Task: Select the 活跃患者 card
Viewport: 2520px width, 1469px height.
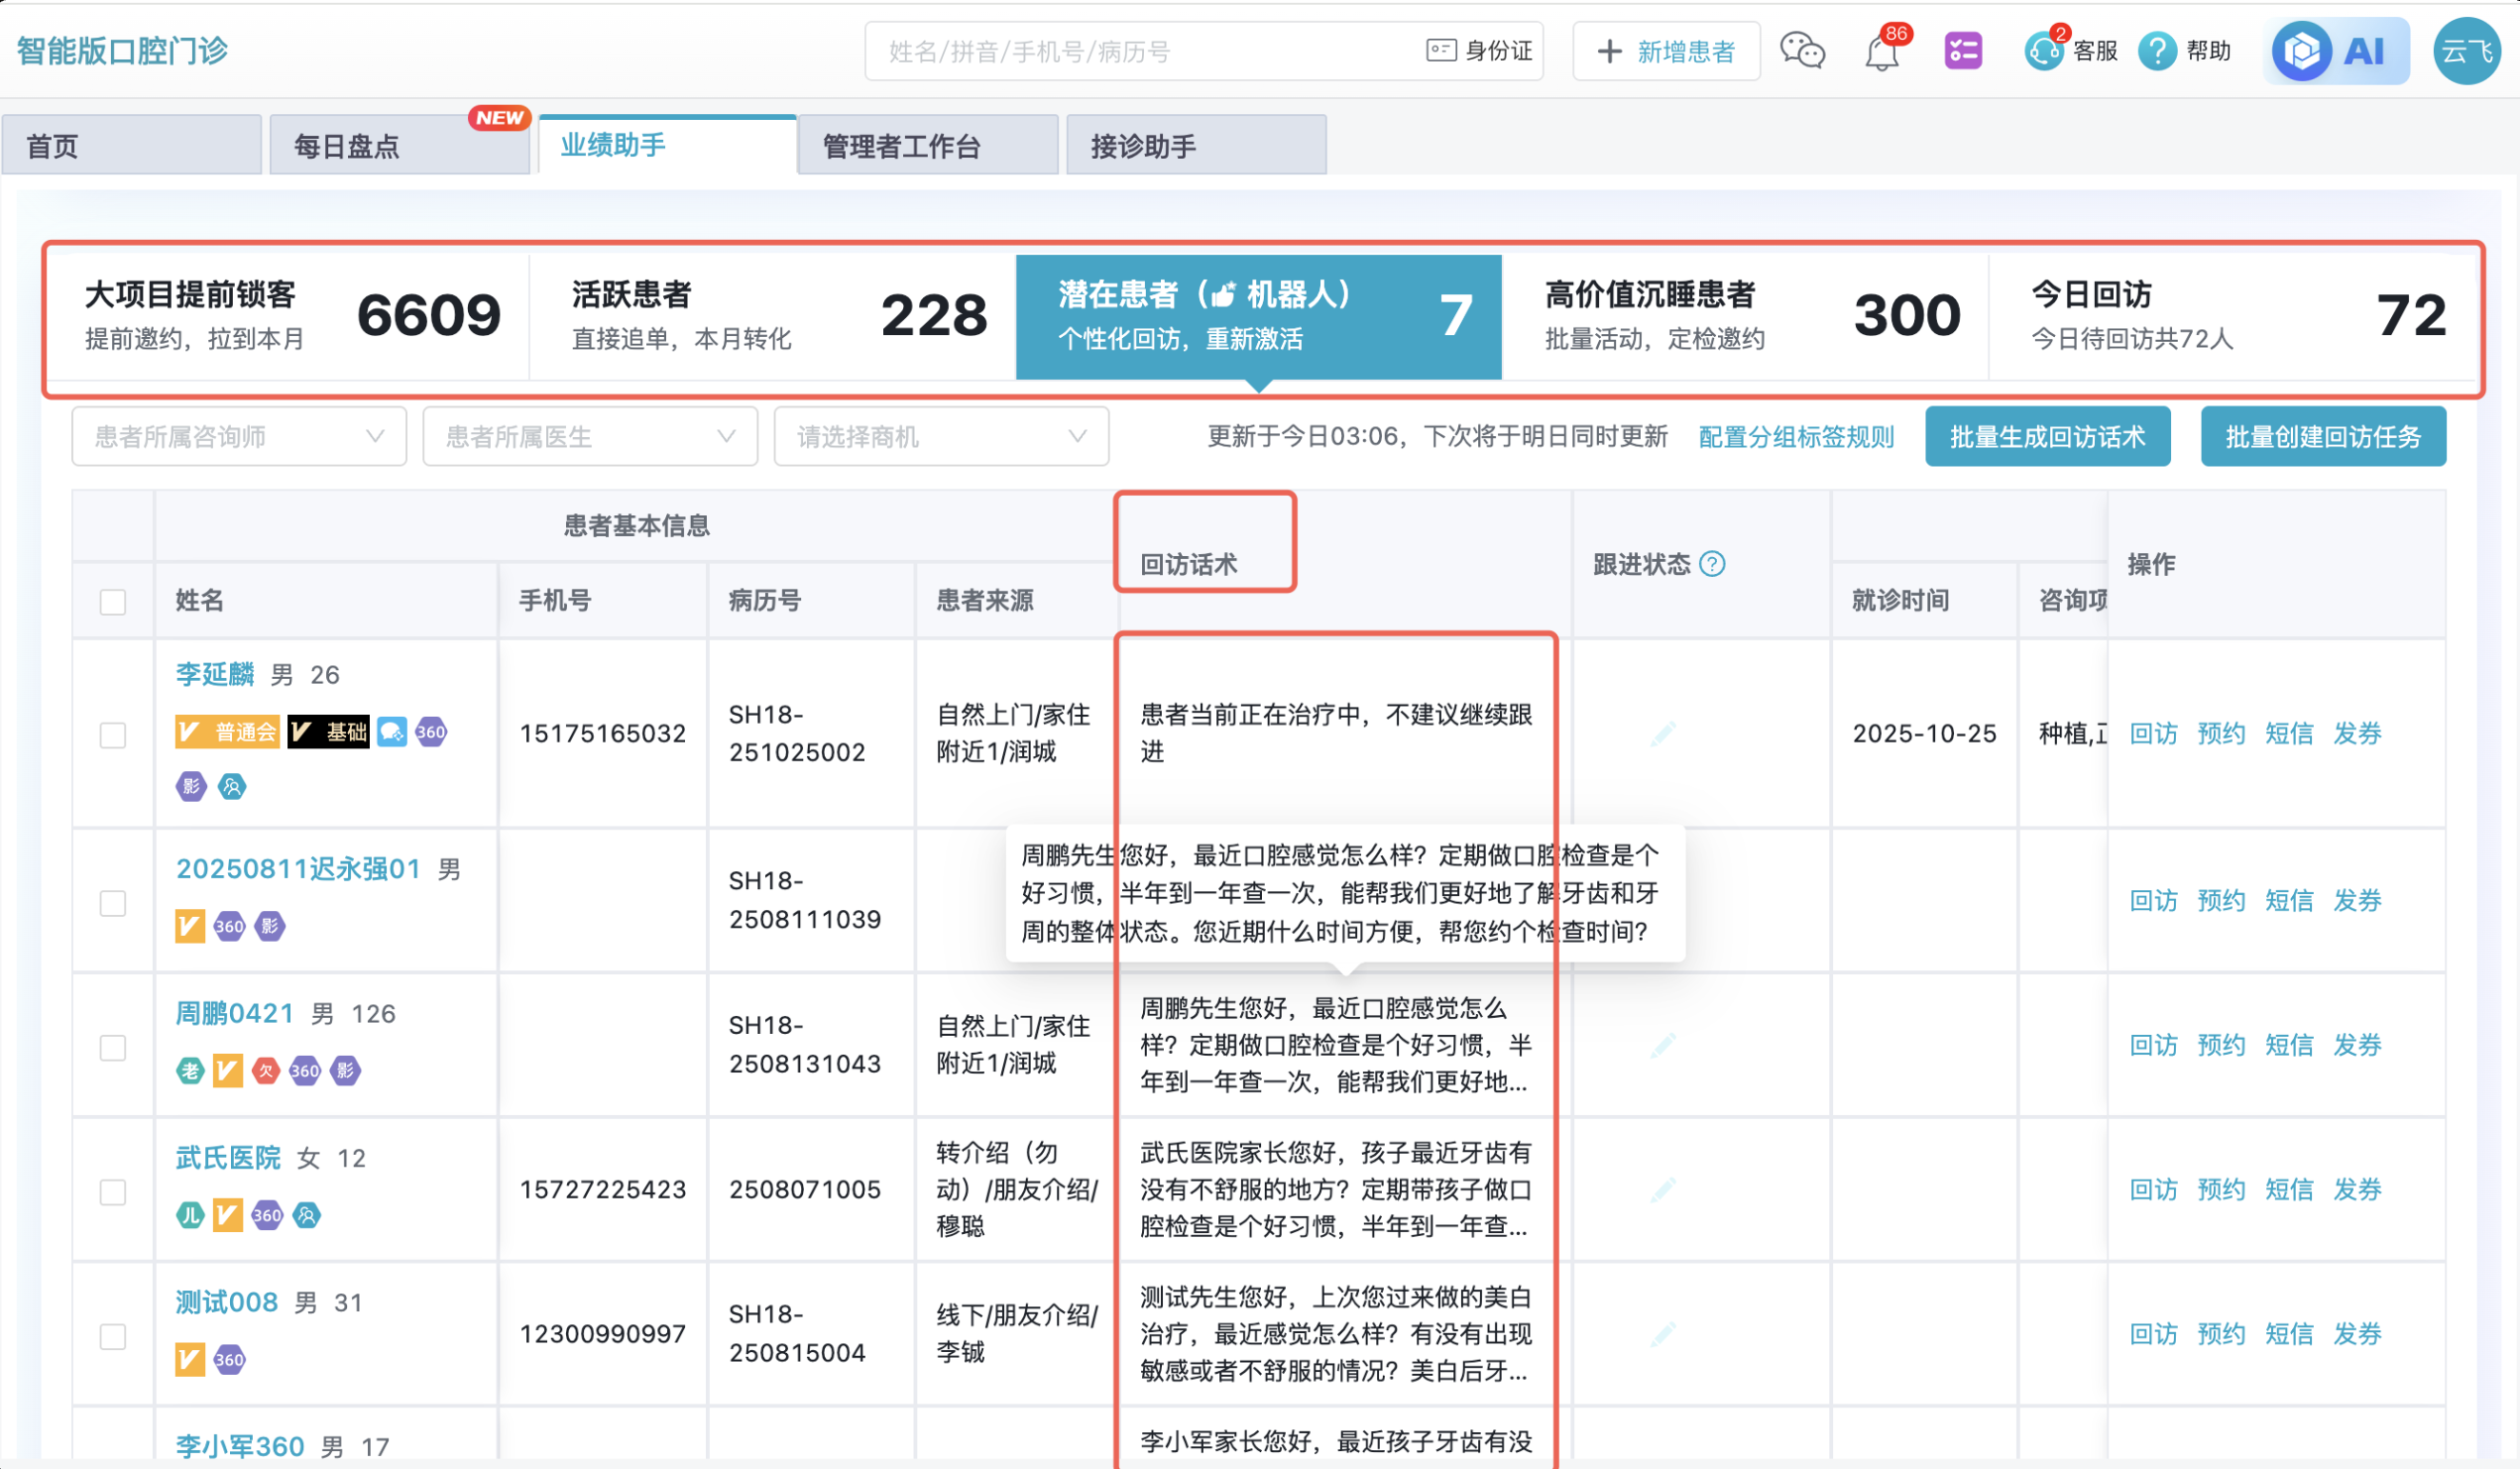Action: 773,316
